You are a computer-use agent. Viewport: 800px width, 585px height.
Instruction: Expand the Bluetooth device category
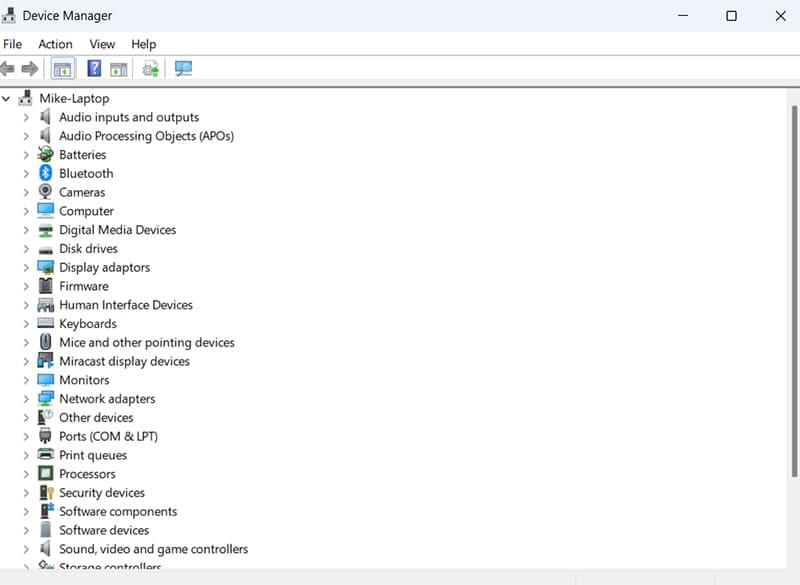[x=26, y=173]
